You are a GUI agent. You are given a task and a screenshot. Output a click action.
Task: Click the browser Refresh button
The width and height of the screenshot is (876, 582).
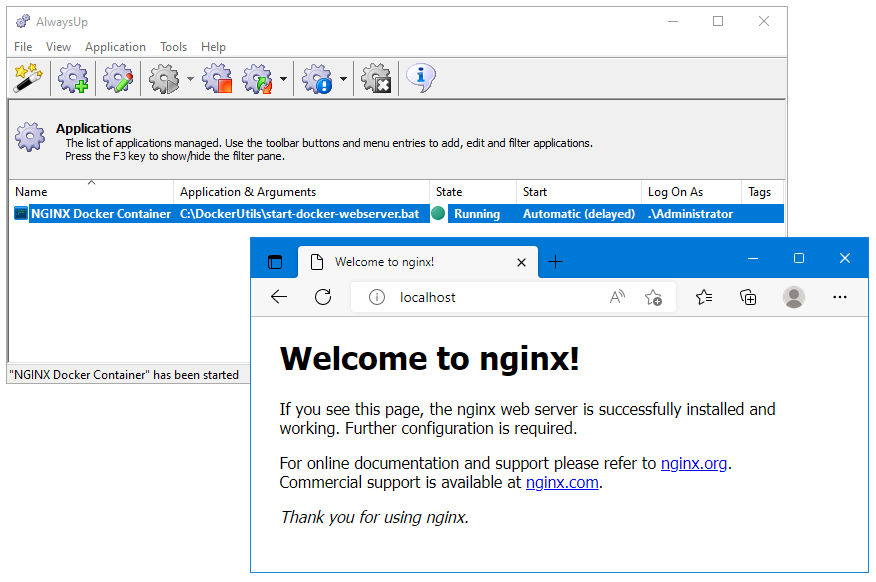tap(323, 297)
